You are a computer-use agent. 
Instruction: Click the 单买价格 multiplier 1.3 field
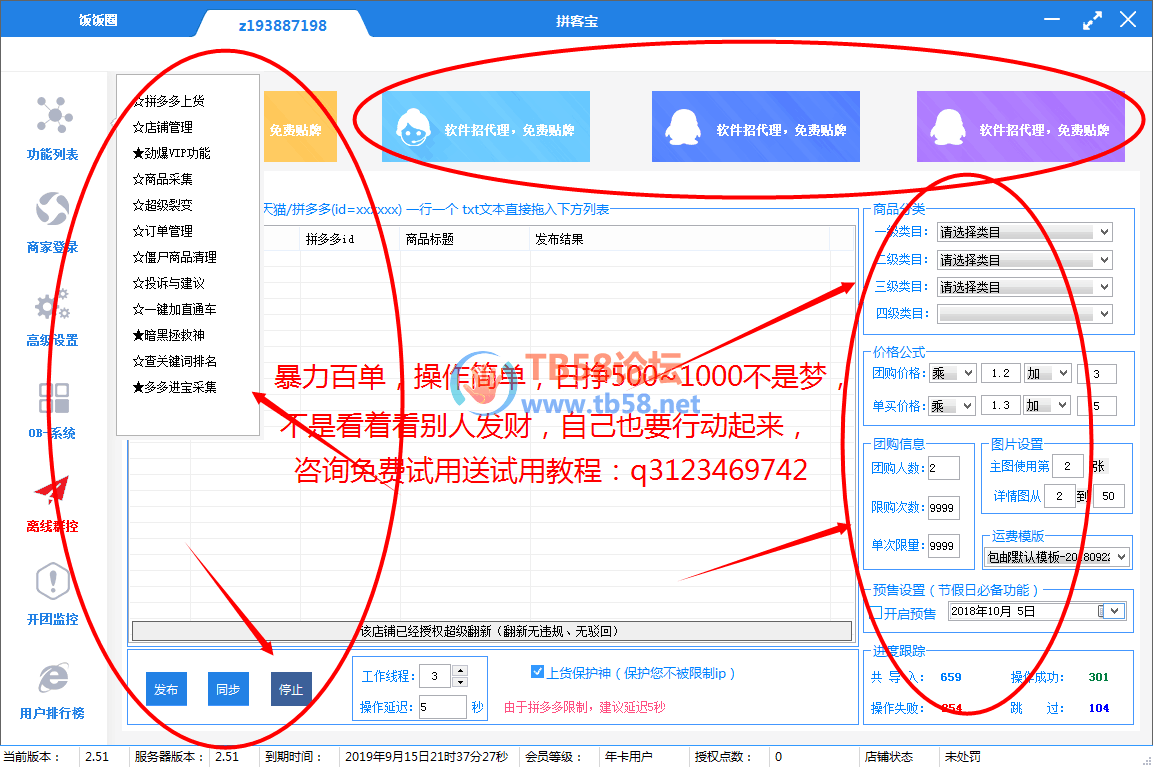[x=1001, y=406]
